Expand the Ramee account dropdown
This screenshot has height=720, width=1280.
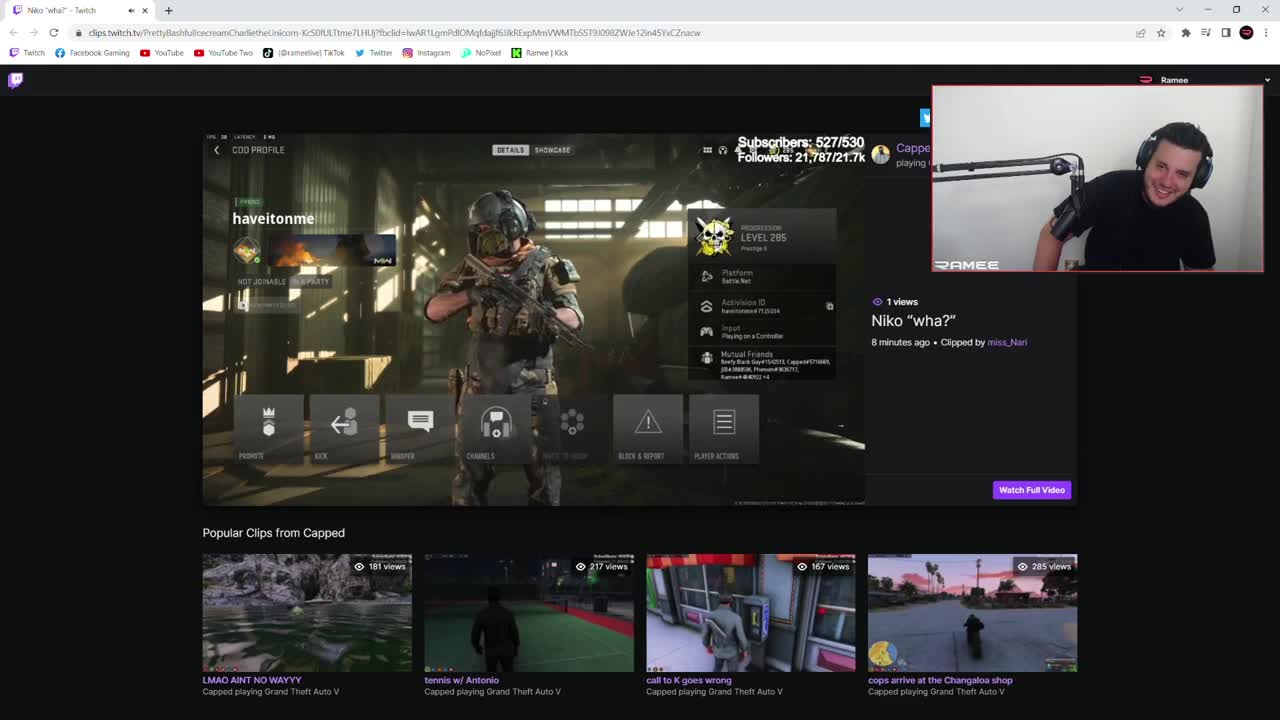click(1267, 80)
